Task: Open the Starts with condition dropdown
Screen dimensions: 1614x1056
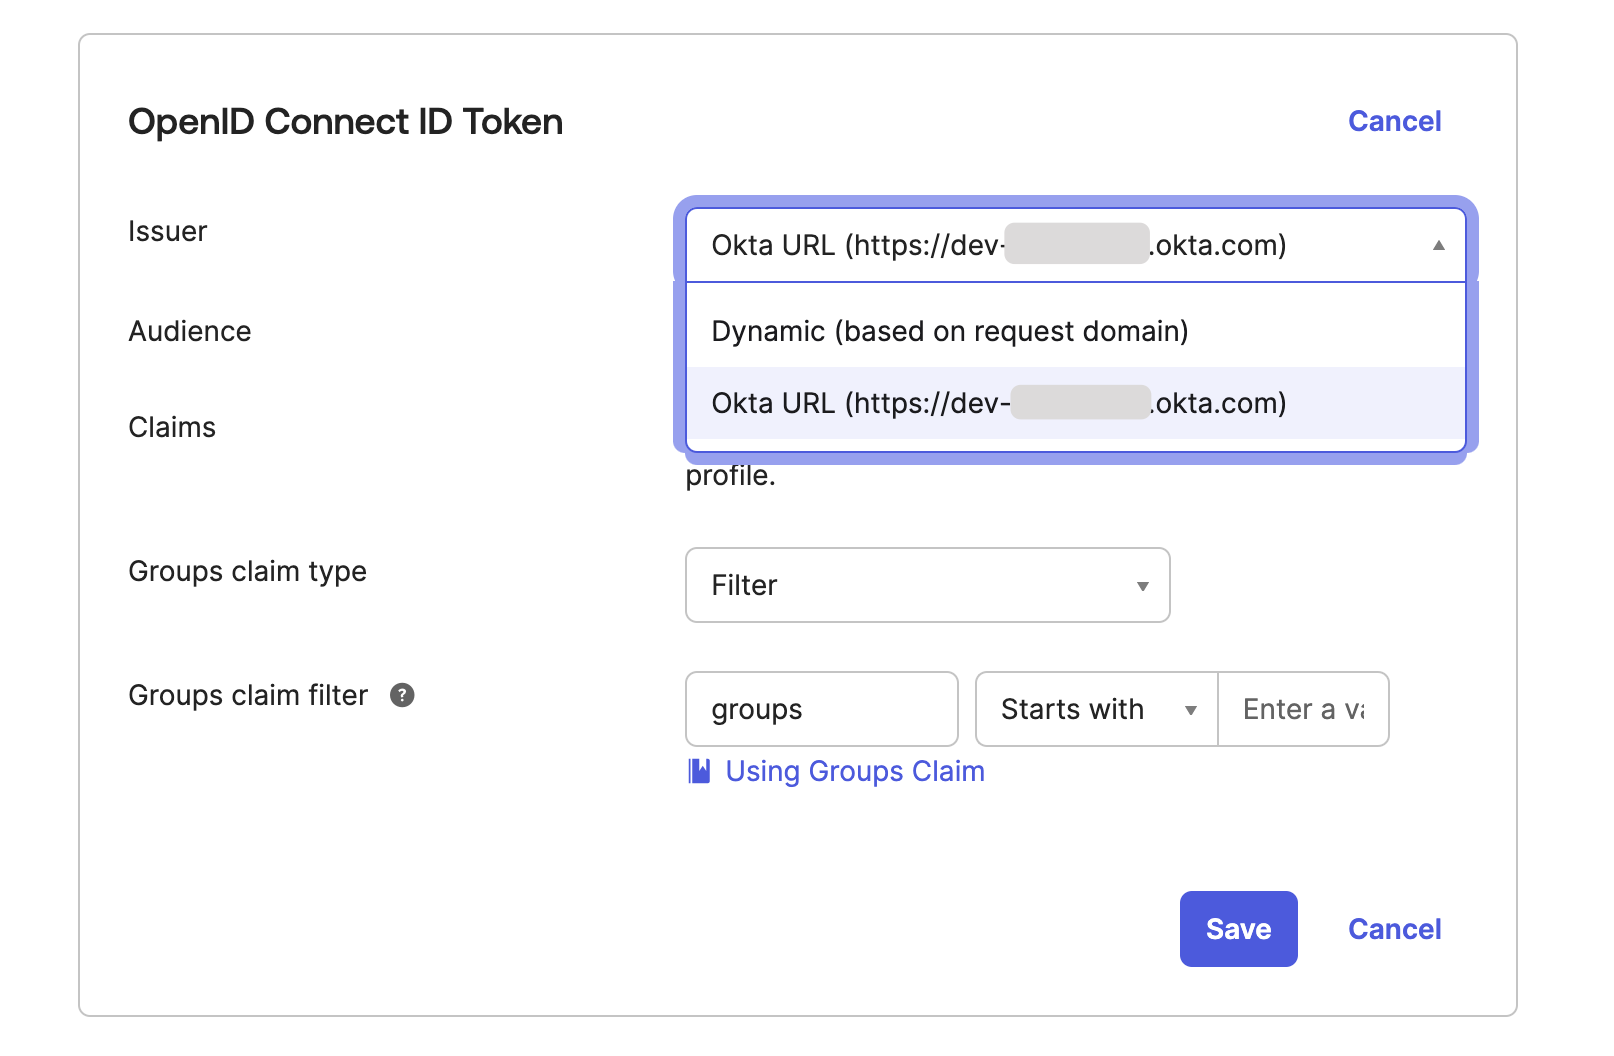Action: point(1096,709)
